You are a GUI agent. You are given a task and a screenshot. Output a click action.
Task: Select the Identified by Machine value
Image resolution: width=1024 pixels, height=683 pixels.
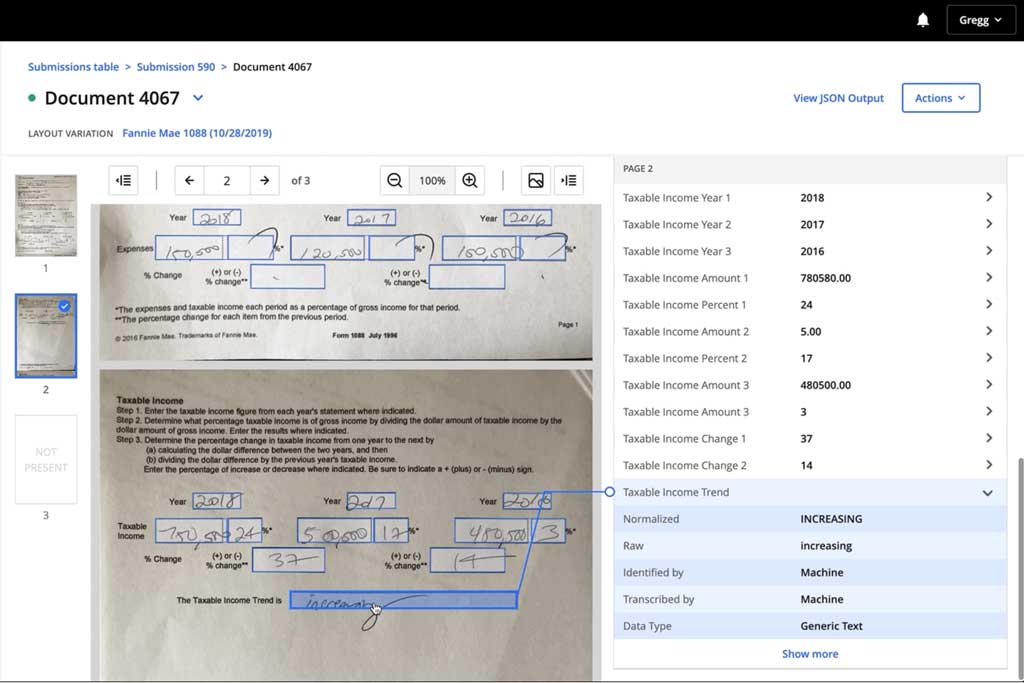point(822,572)
